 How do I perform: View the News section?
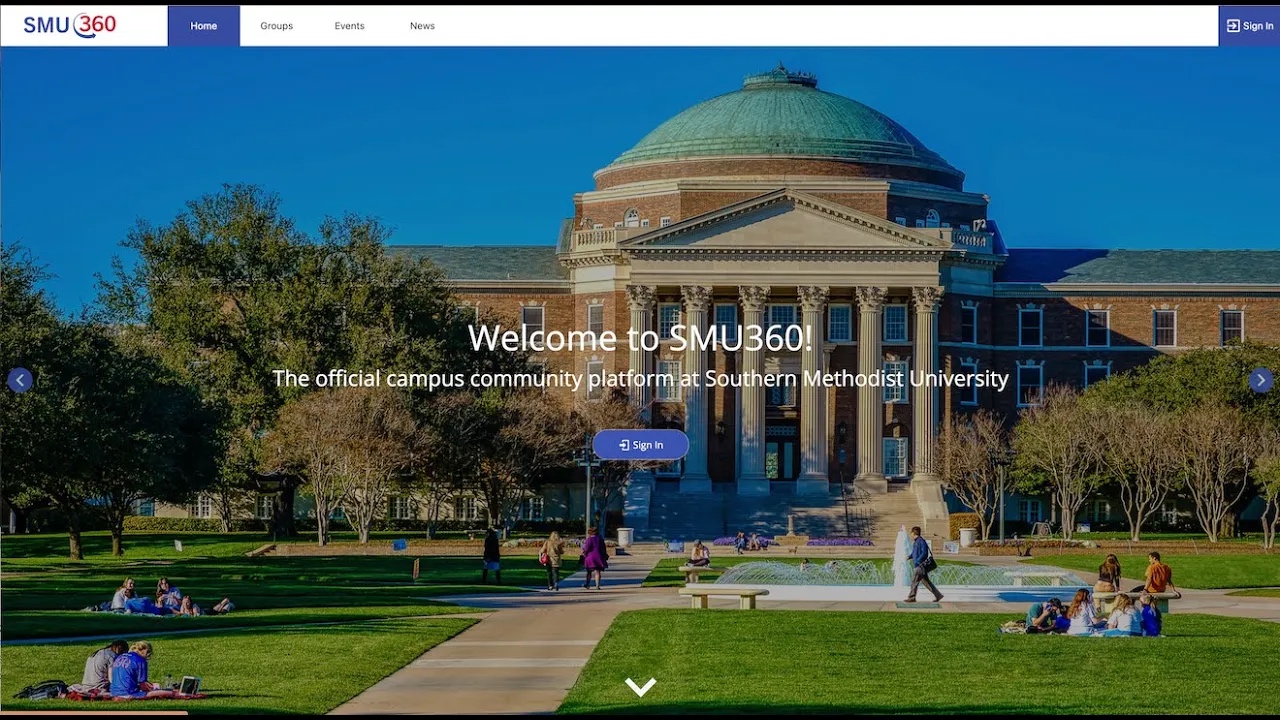(422, 25)
